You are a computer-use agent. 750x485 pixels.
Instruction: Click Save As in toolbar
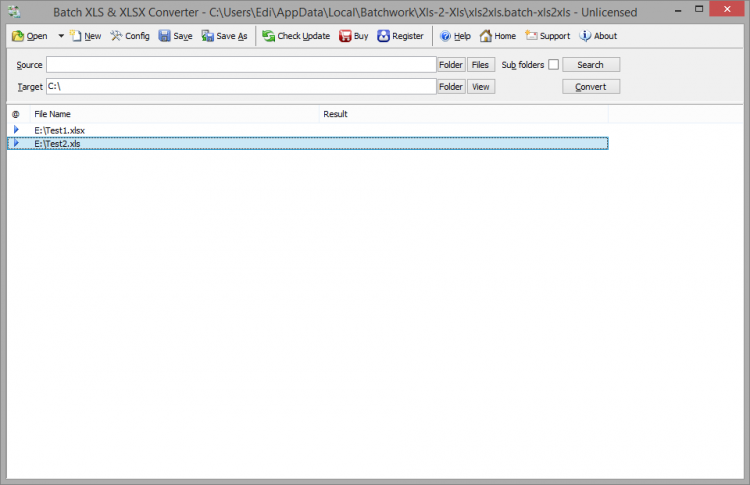pos(224,36)
